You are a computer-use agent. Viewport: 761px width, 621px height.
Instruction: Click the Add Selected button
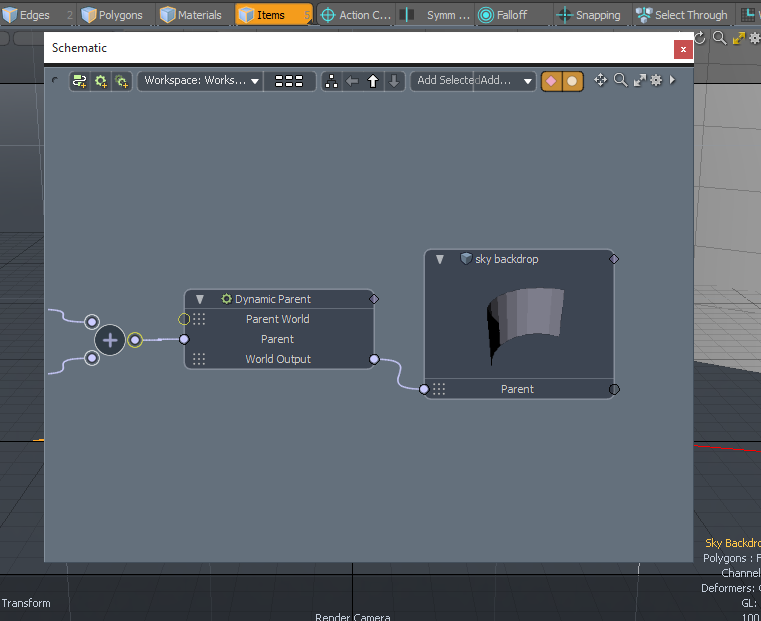(x=443, y=81)
